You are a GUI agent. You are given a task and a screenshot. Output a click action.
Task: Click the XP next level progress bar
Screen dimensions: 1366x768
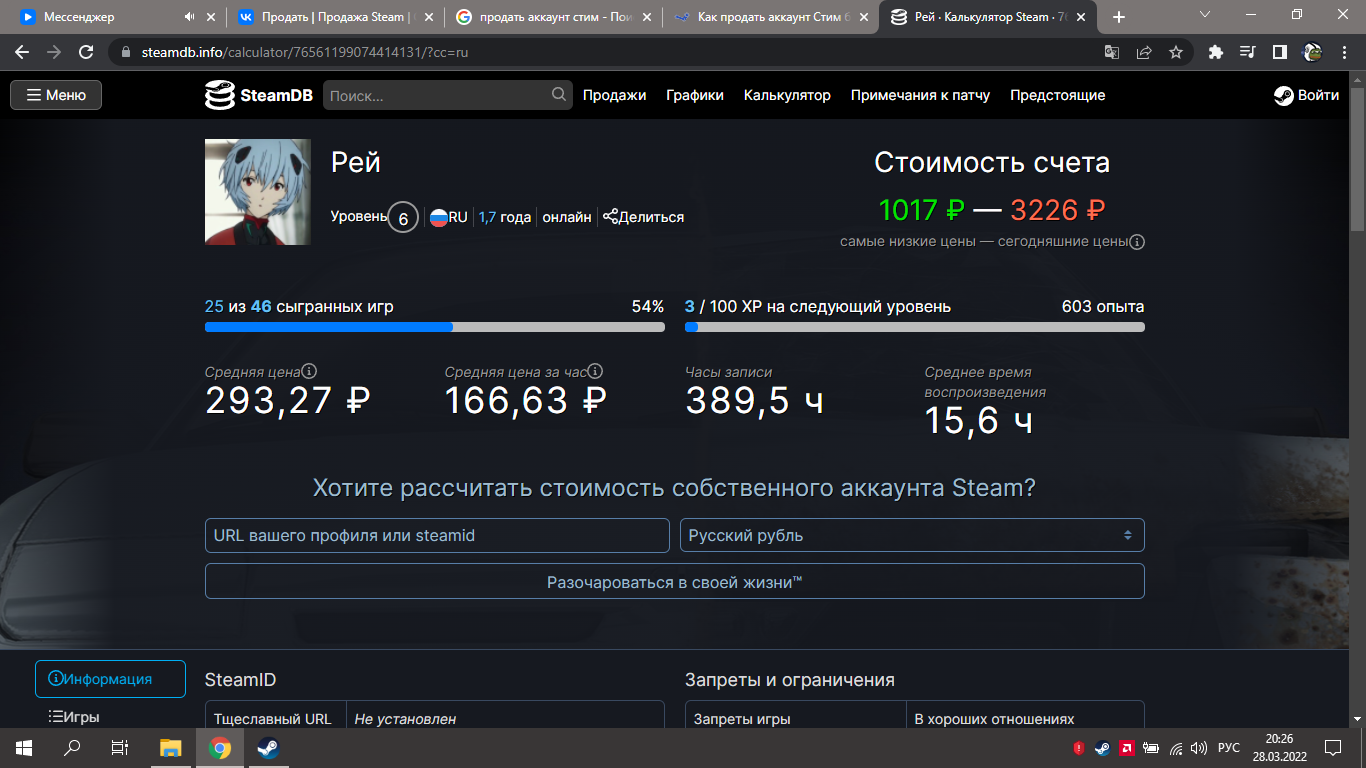click(914, 327)
